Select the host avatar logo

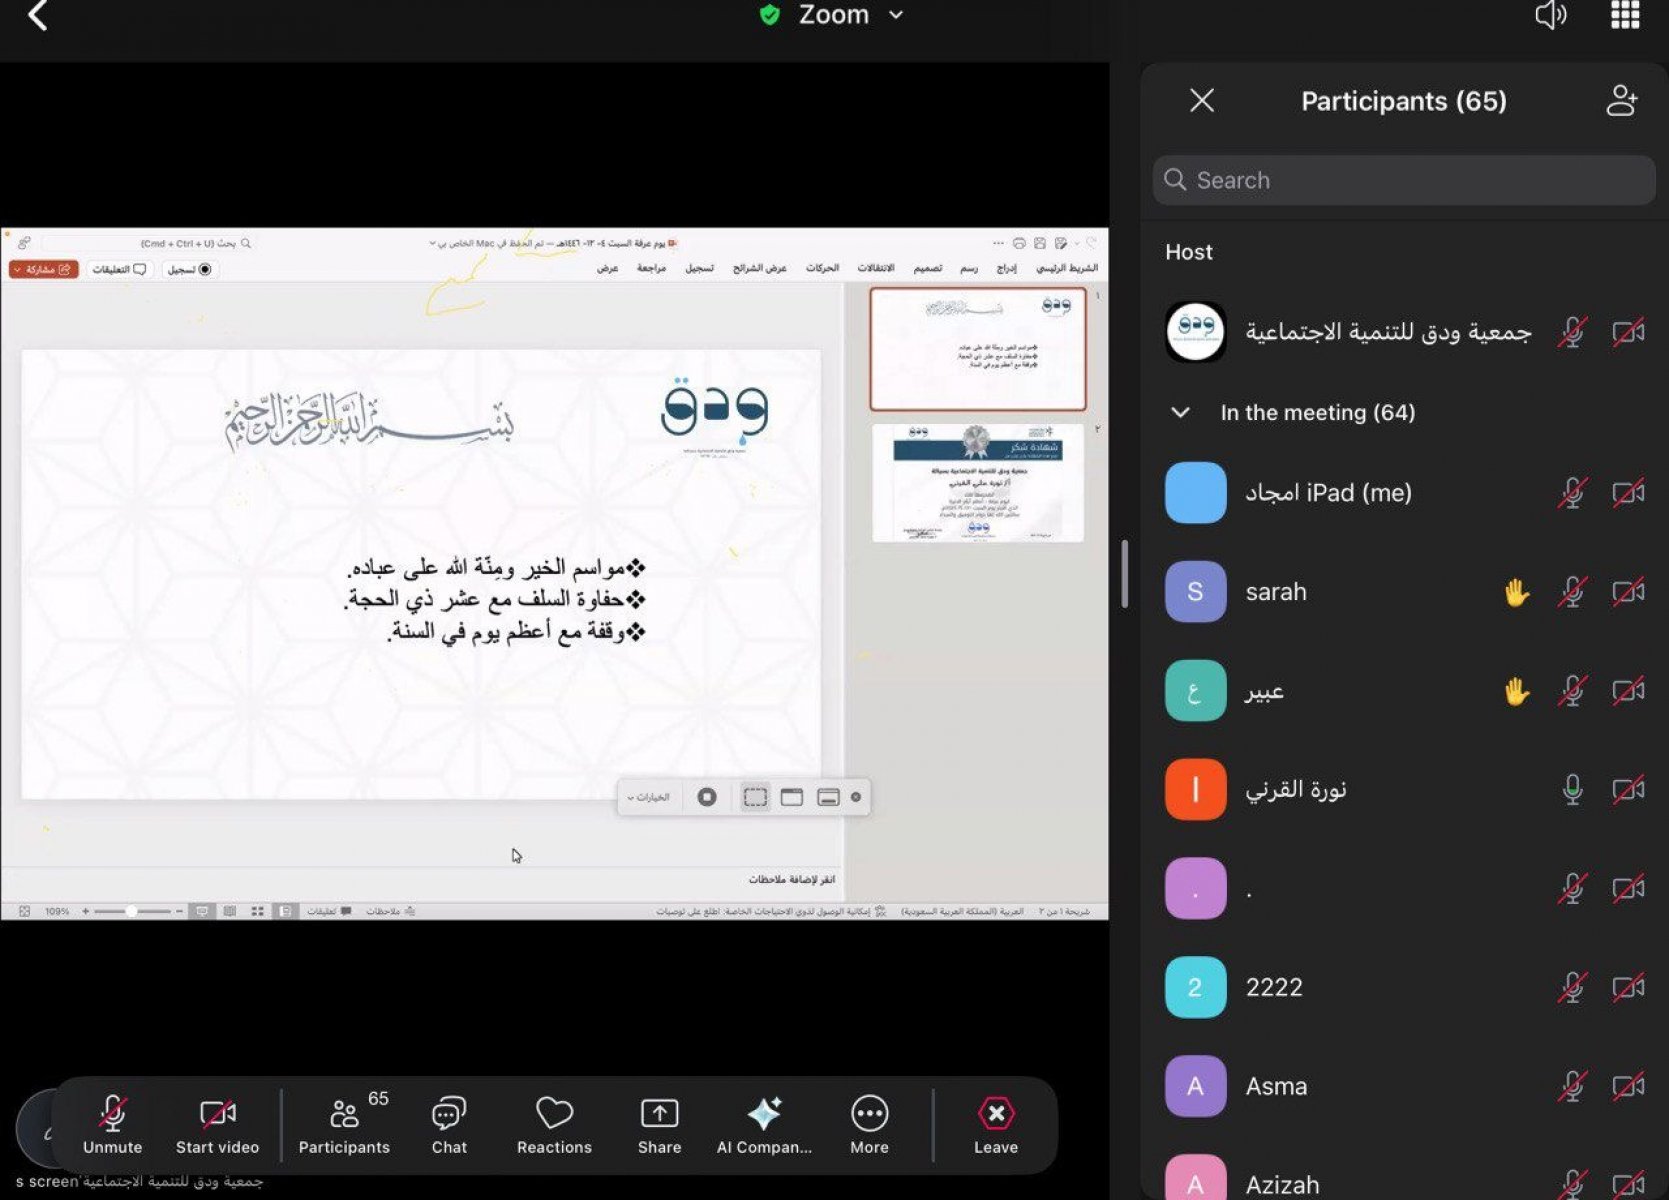coord(1195,332)
